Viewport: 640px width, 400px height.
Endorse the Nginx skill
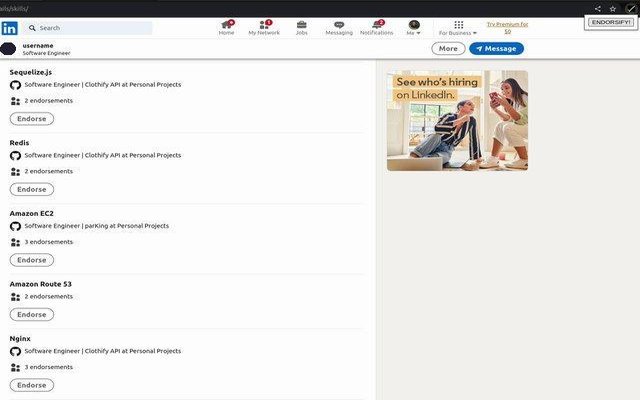32,385
